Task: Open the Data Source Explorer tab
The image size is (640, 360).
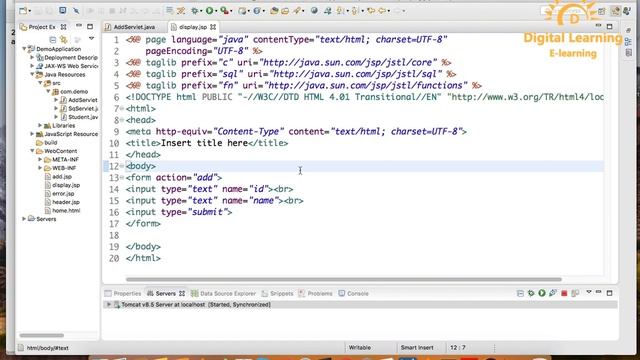Action: click(223, 293)
